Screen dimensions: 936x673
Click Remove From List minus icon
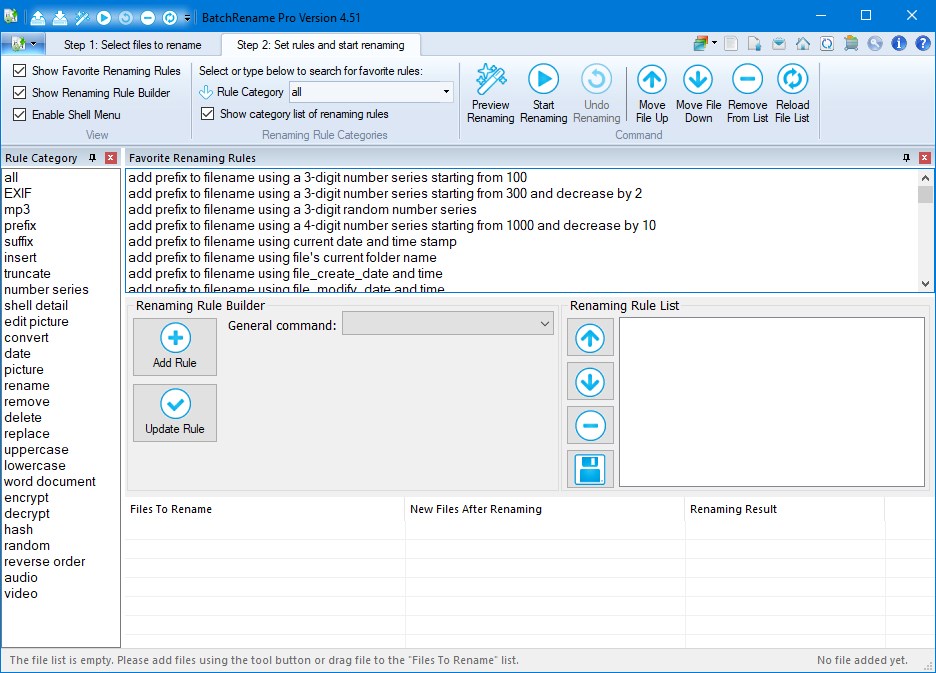747,80
